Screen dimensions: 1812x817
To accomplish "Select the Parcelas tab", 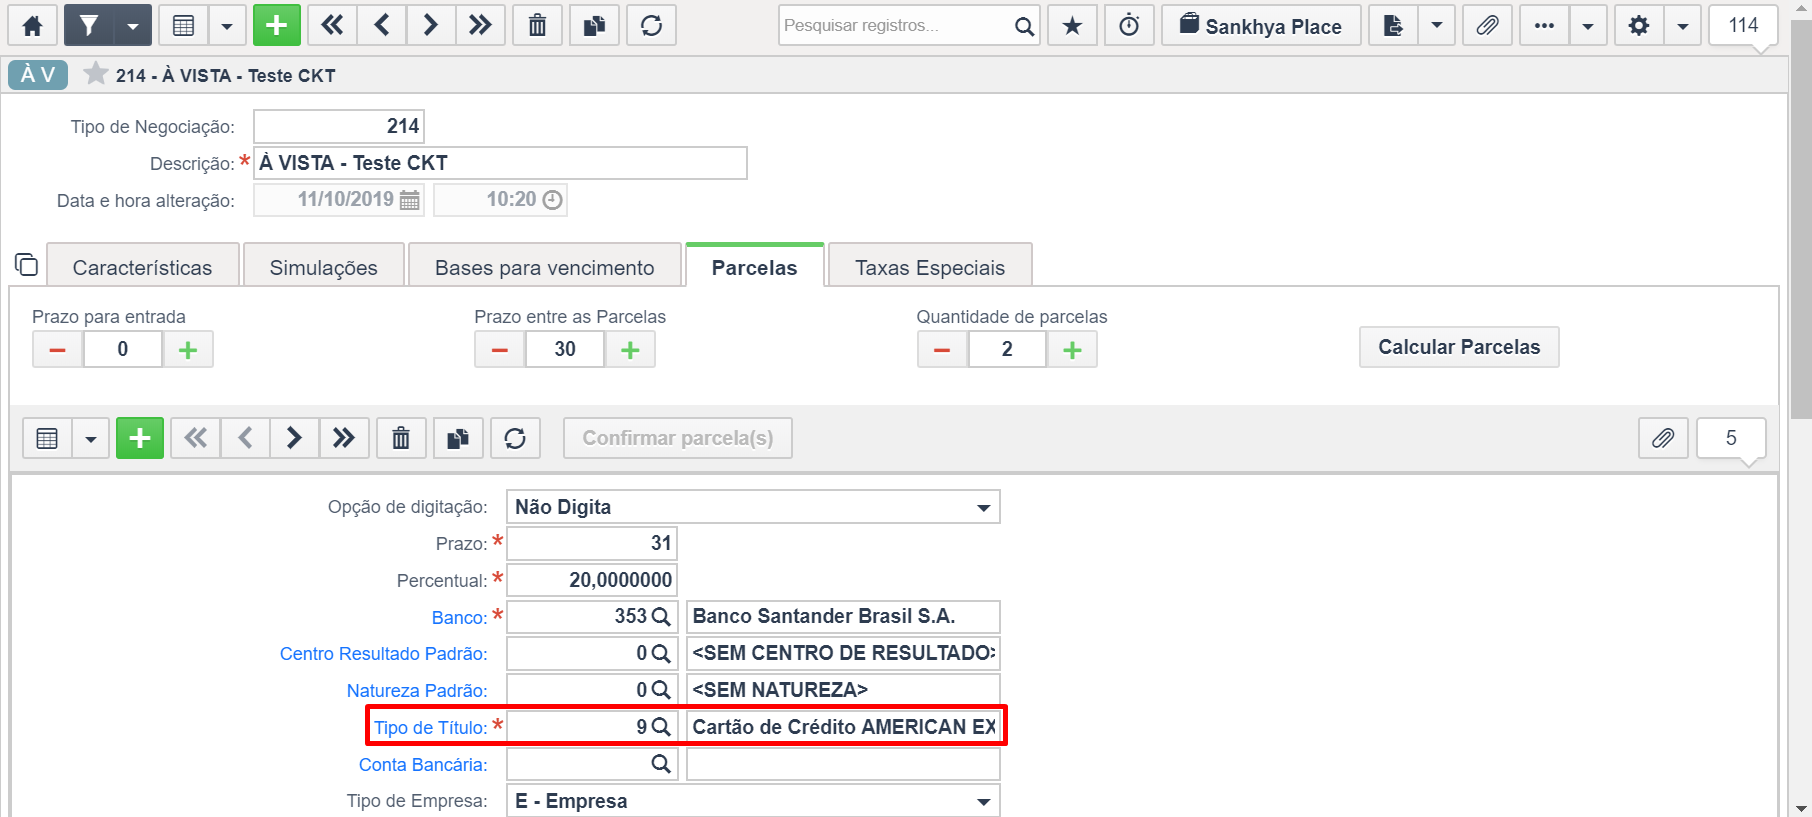I will [x=755, y=267].
